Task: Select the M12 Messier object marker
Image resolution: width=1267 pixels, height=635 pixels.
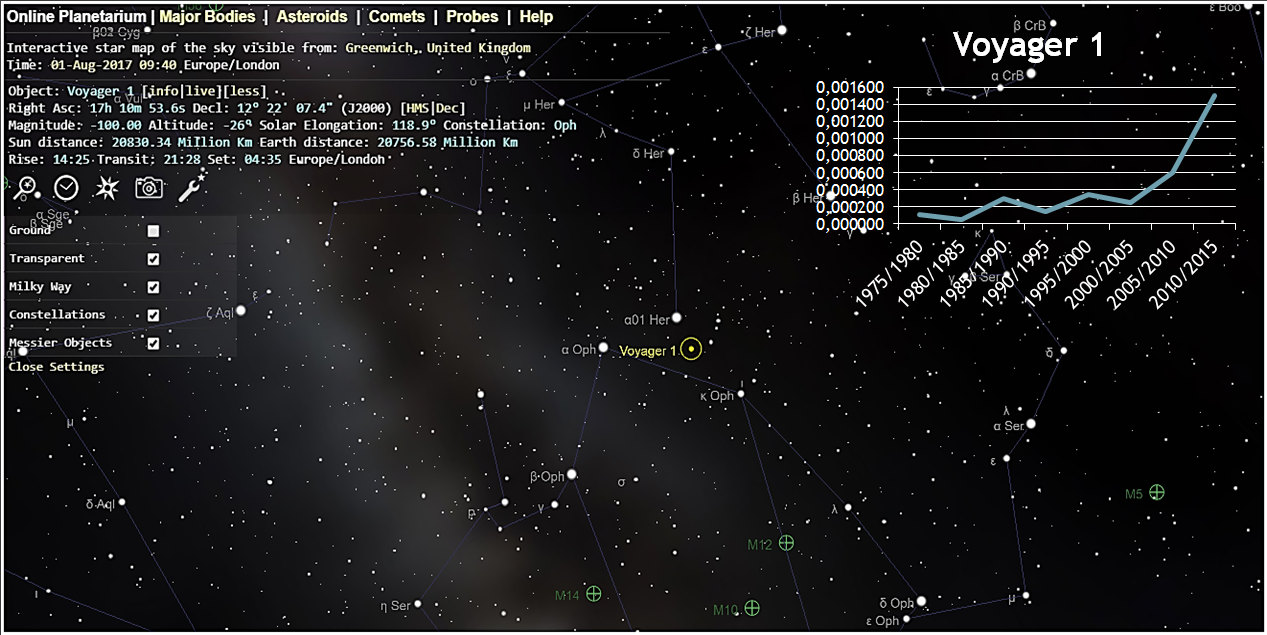Action: [x=786, y=543]
